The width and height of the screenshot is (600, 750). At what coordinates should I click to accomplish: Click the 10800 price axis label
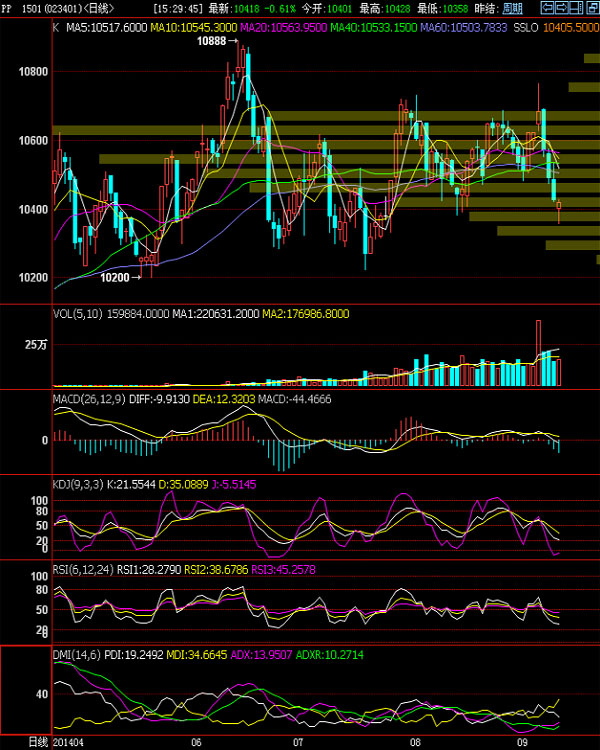pyautogui.click(x=33, y=72)
